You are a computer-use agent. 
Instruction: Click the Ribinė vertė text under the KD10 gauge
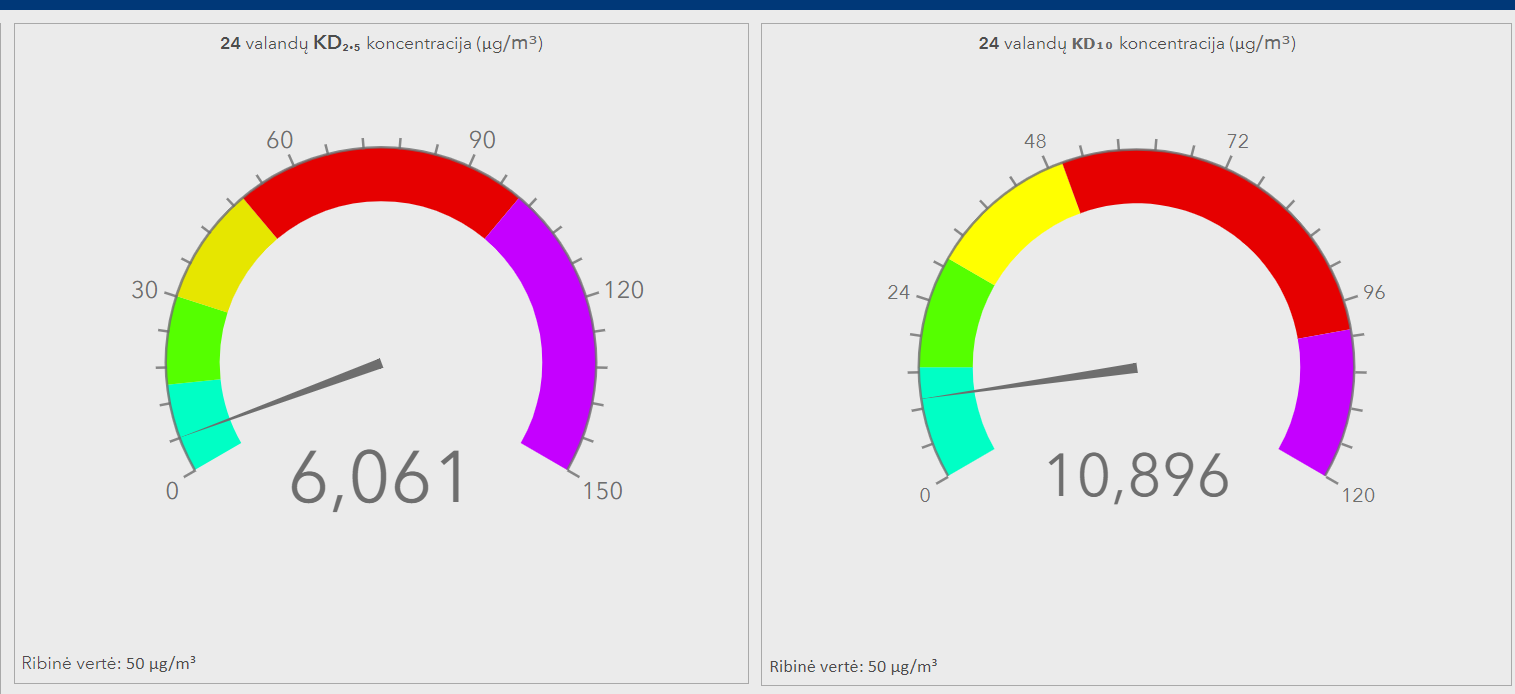[x=853, y=666]
